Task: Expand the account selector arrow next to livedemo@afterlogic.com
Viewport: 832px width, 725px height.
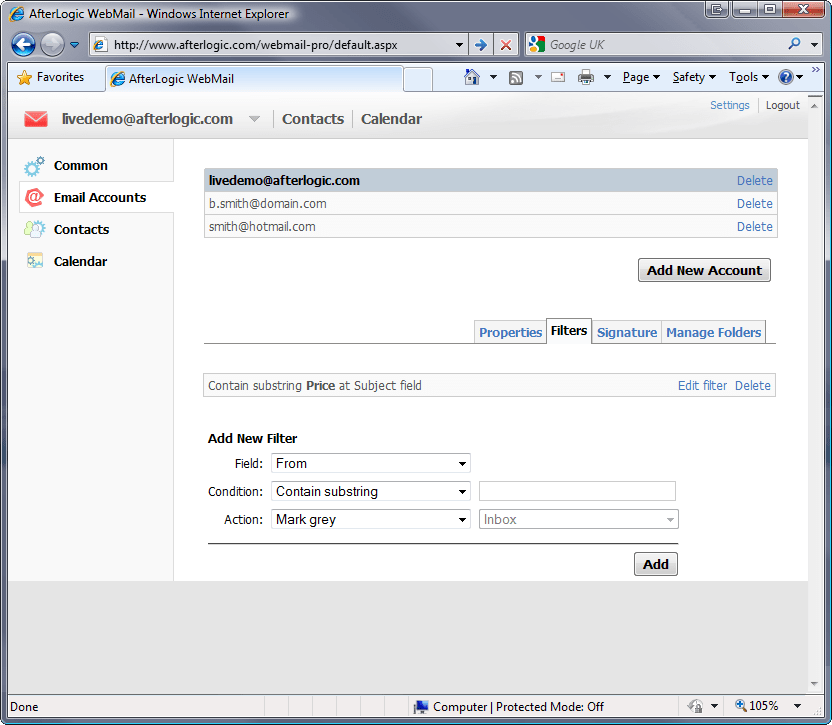Action: (x=254, y=118)
